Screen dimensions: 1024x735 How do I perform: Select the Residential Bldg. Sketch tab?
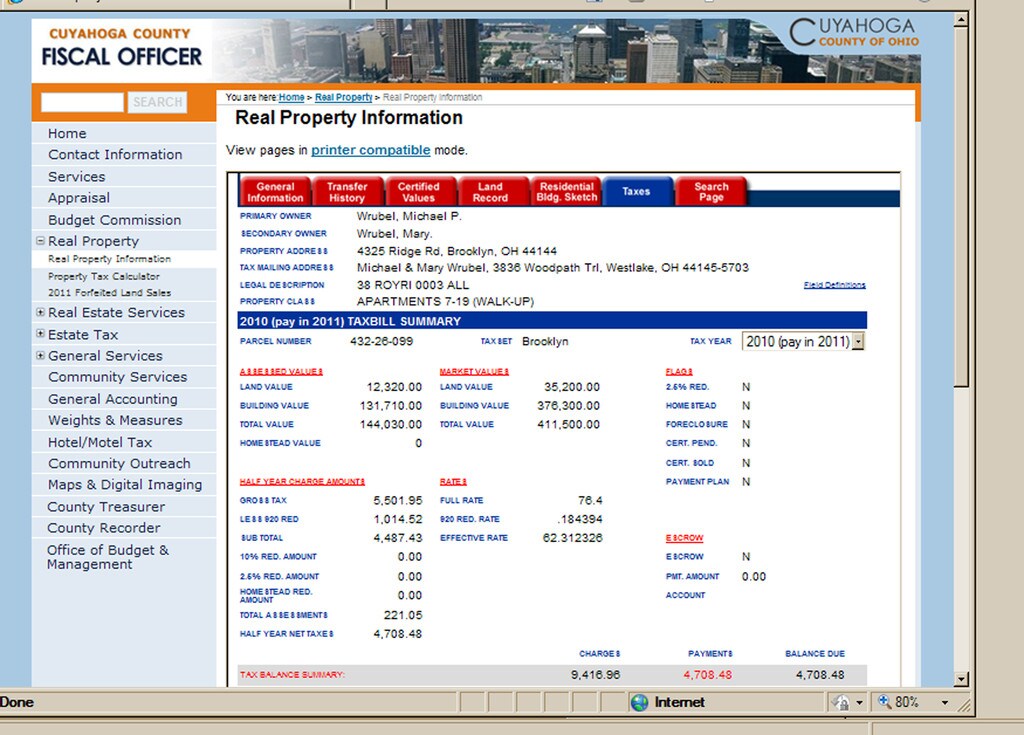(566, 192)
